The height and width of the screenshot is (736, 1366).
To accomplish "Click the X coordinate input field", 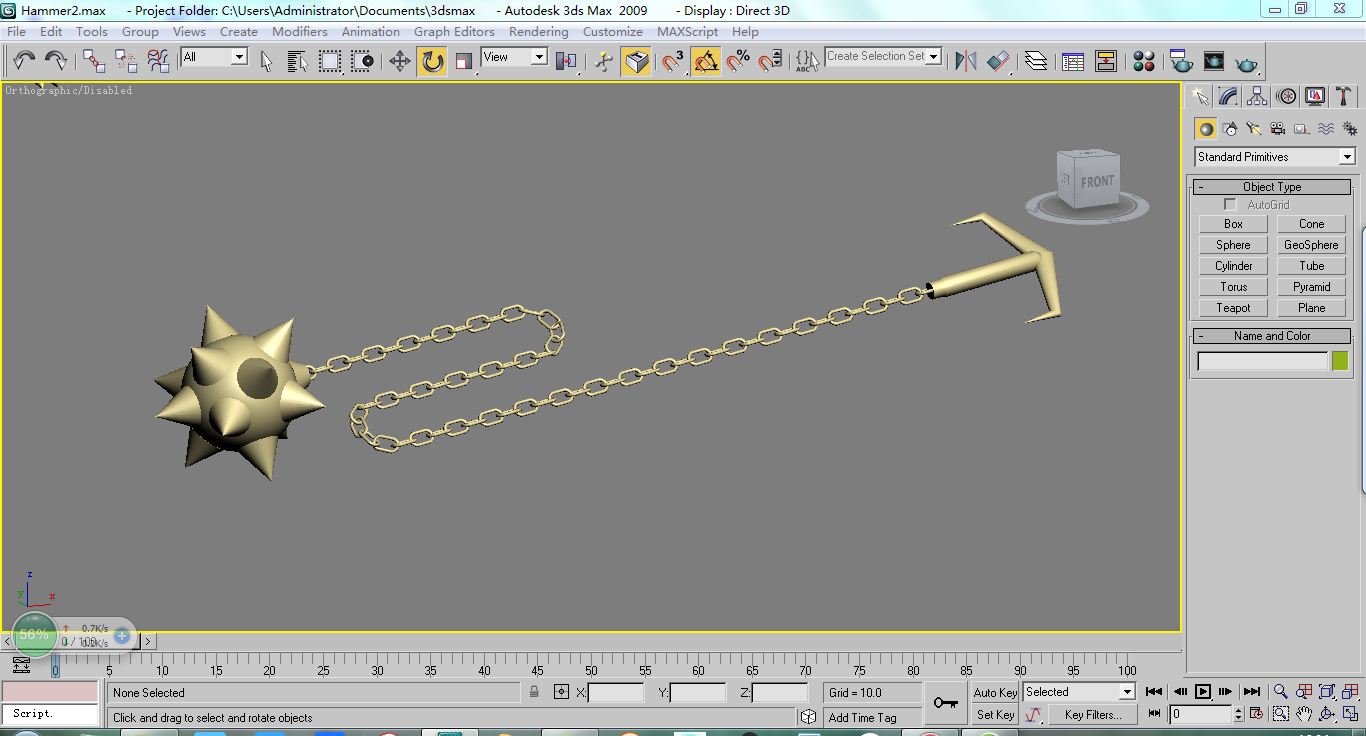I will [616, 692].
